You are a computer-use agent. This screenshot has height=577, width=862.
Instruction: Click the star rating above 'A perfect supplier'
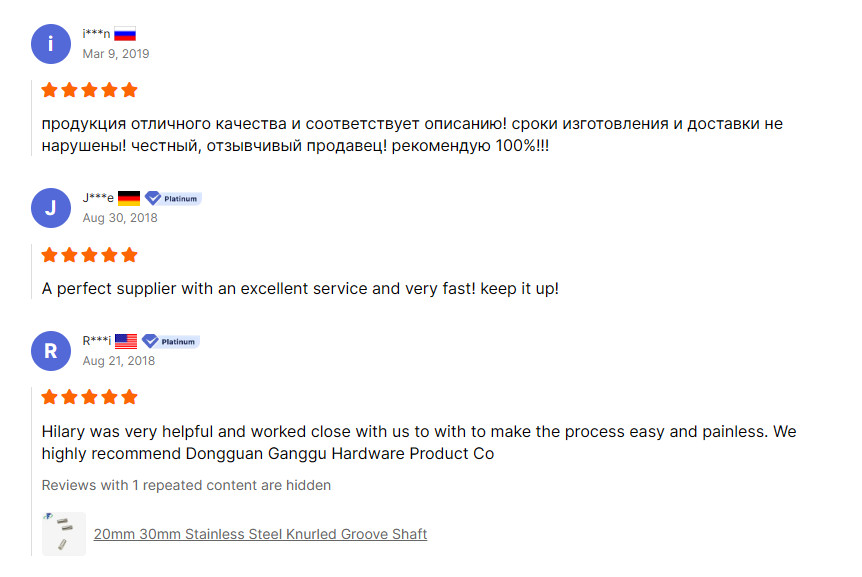[x=89, y=254]
